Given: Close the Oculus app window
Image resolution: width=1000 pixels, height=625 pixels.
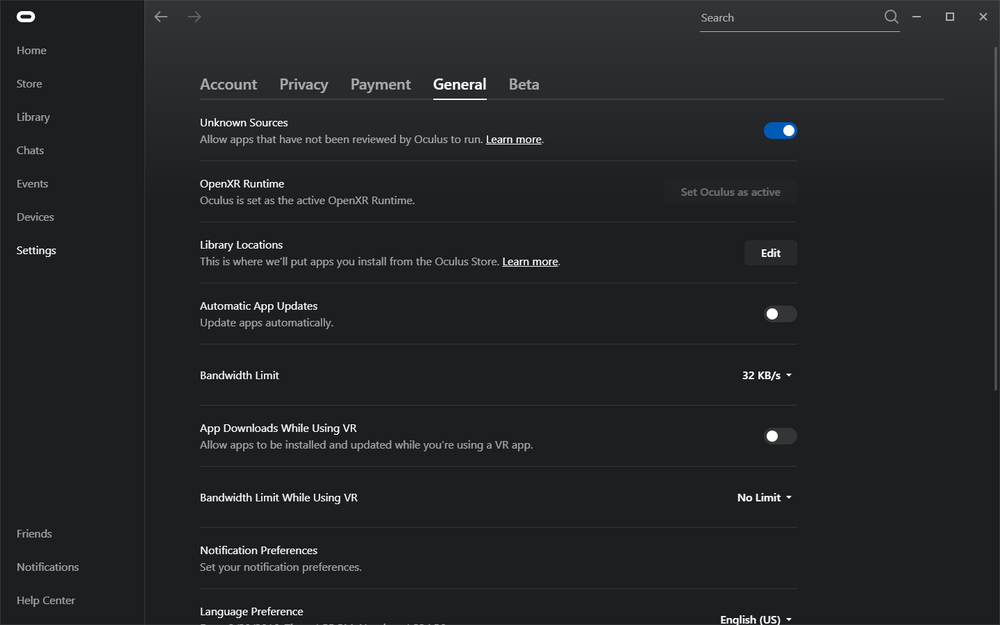Looking at the screenshot, I should click(x=981, y=17).
